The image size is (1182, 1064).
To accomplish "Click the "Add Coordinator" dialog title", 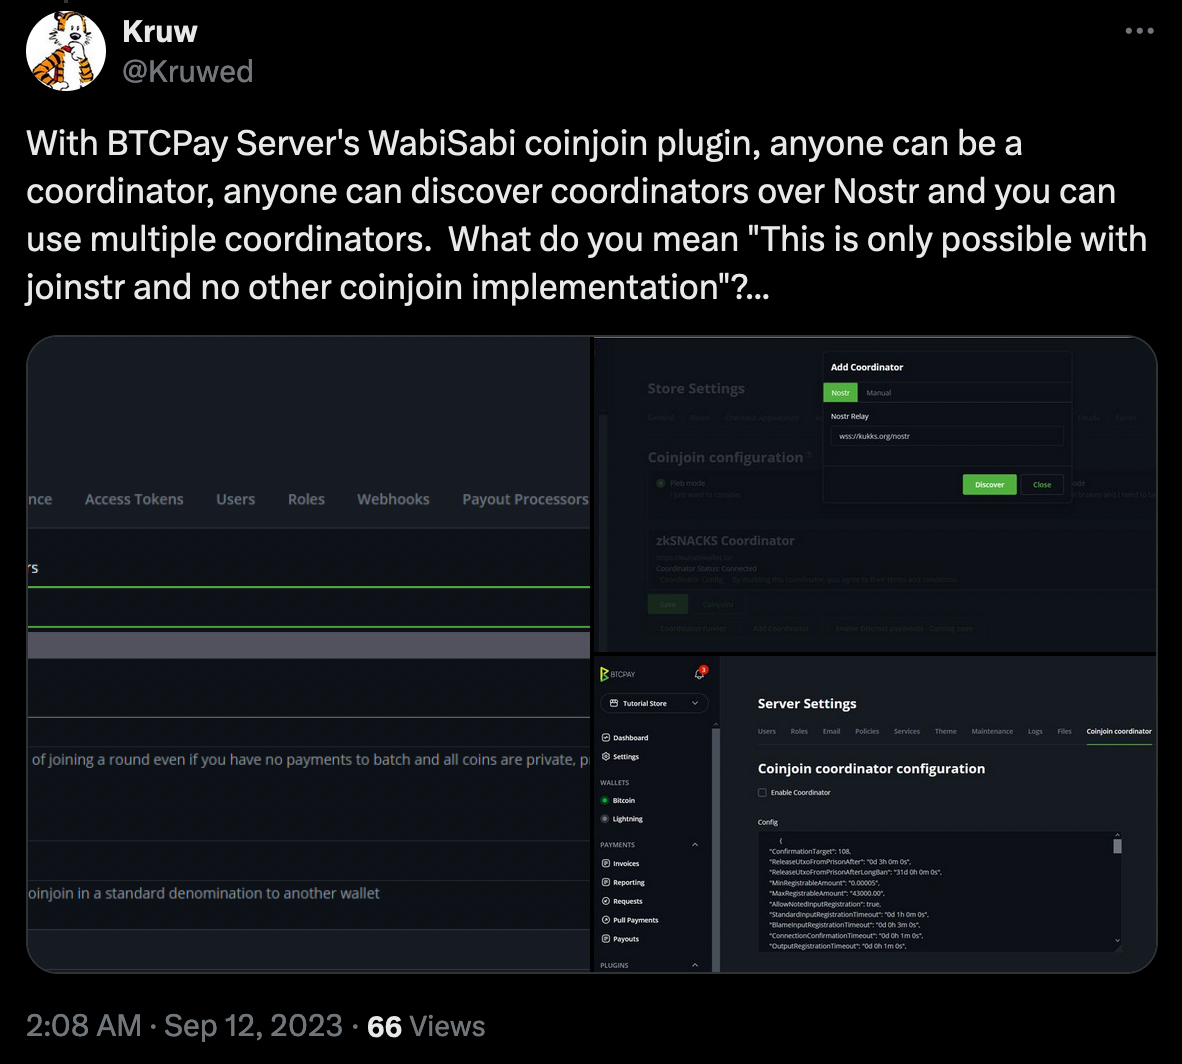I will (866, 367).
